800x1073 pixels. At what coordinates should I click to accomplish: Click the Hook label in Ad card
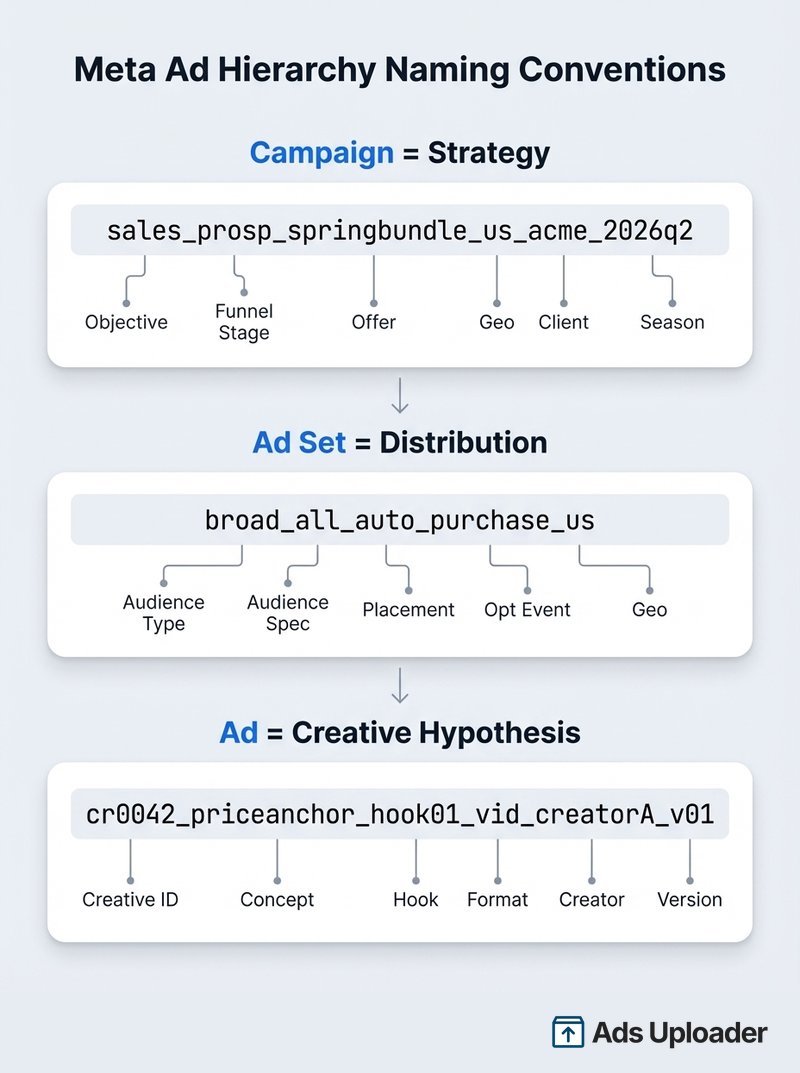coord(416,900)
